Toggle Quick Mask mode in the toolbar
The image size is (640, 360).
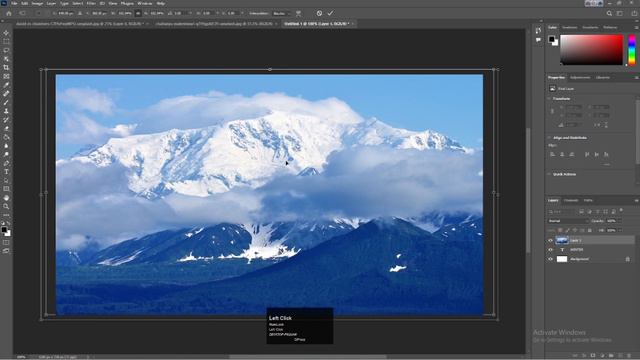[x=6, y=242]
